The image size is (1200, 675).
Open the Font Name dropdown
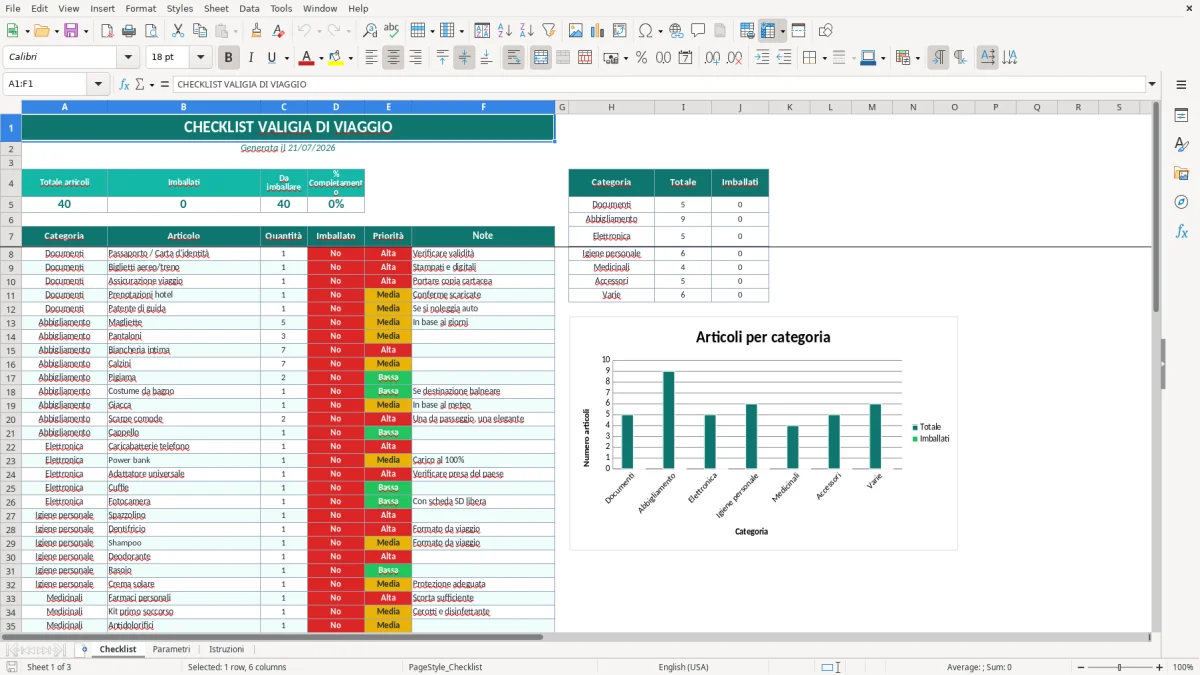(x=128, y=58)
